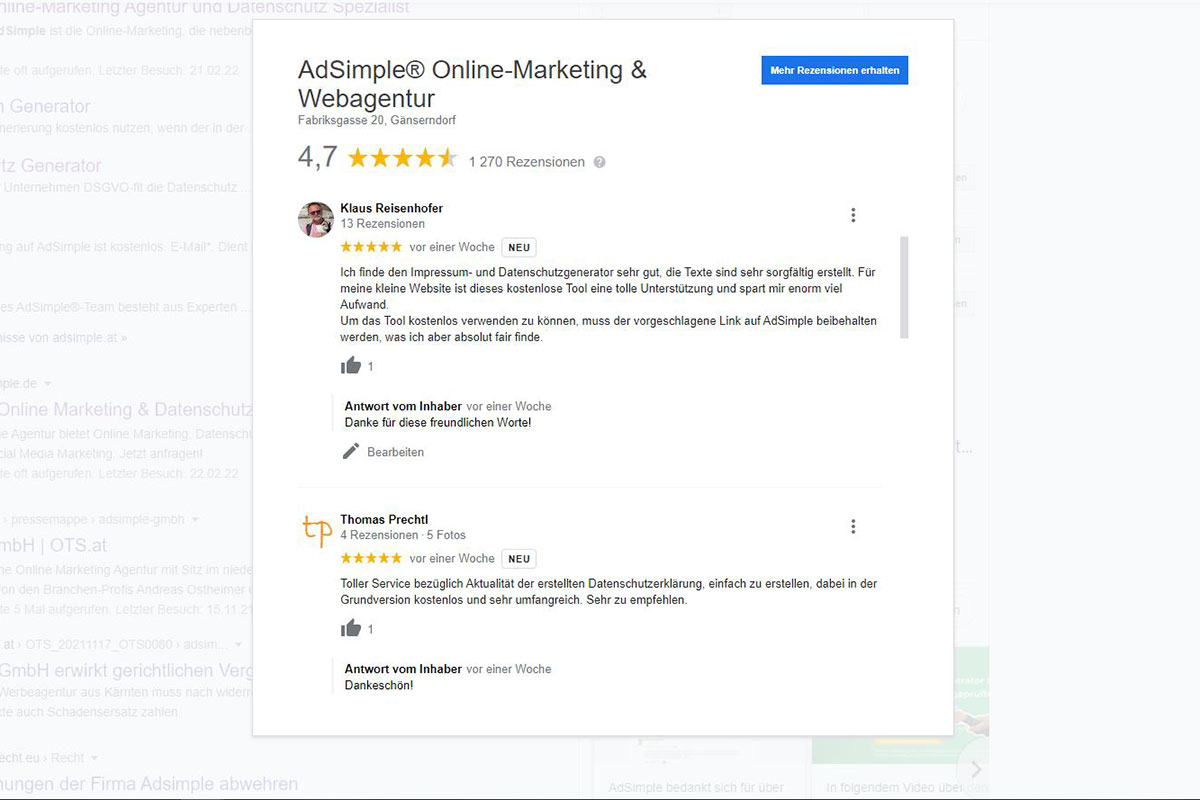Click the NEU badge on Klaus's review
Viewport: 1200px width, 800px height.
518,246
